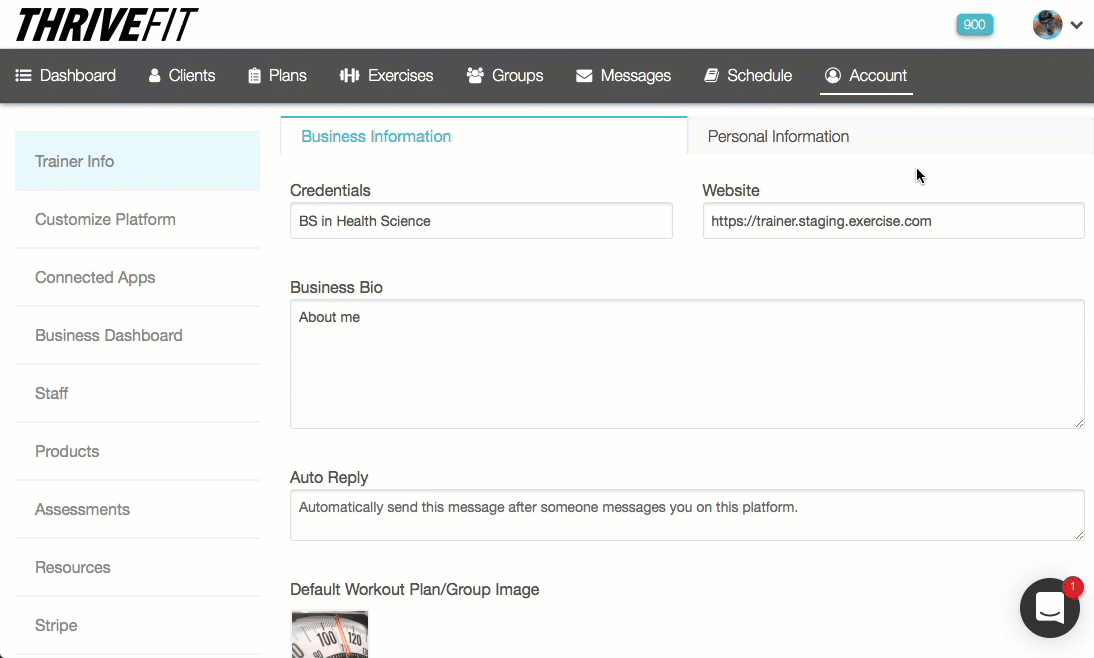Open the Staff section

pyautogui.click(x=137, y=393)
